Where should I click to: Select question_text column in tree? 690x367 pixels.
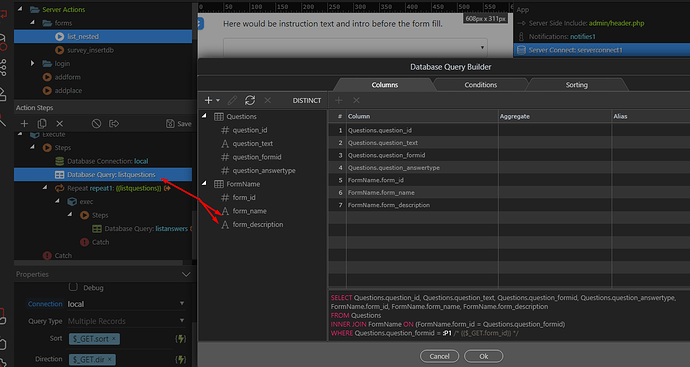pyautogui.click(x=253, y=143)
